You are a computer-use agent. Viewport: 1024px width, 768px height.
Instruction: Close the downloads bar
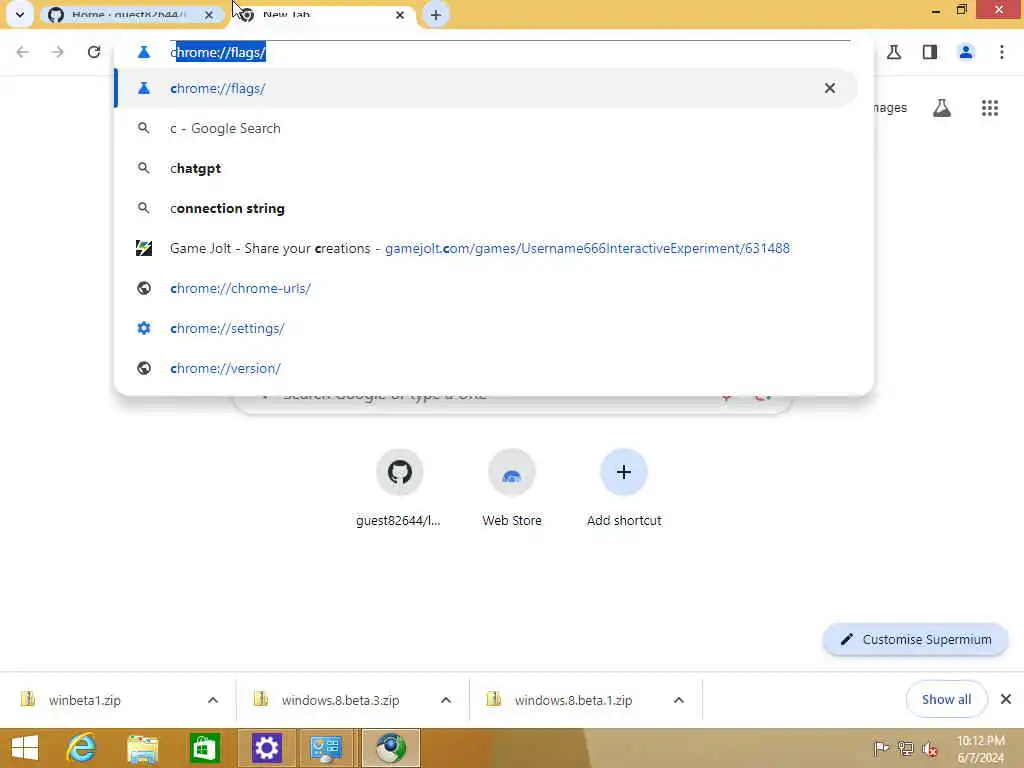coord(1006,699)
